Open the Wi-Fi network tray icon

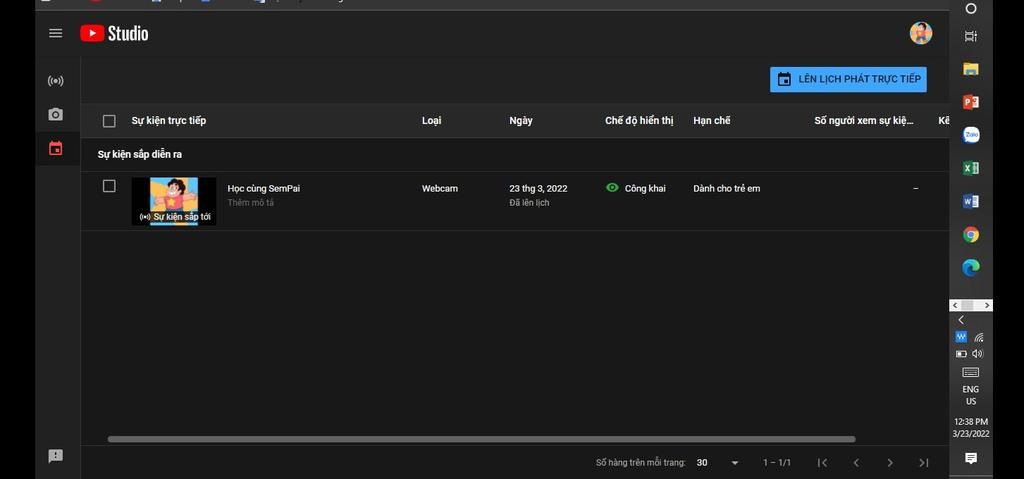(979, 338)
